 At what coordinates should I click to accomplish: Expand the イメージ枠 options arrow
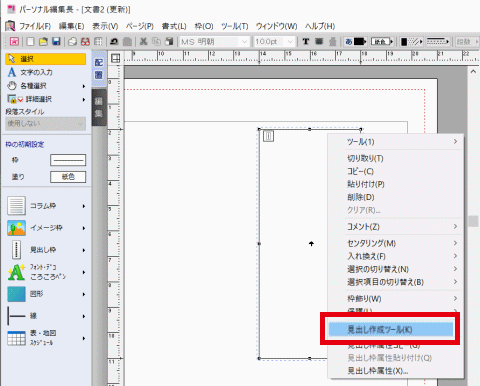[x=84, y=228]
